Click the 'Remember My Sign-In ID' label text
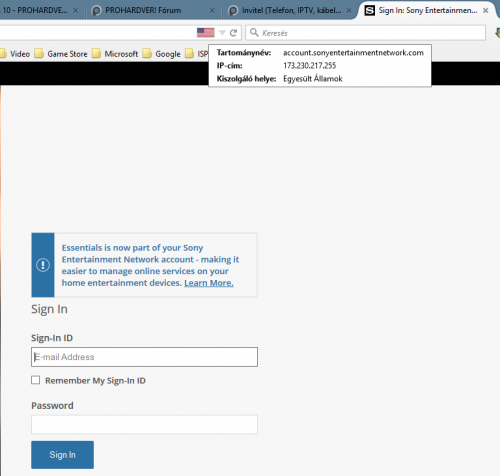Image resolution: width=500 pixels, height=476 pixels. [95, 381]
